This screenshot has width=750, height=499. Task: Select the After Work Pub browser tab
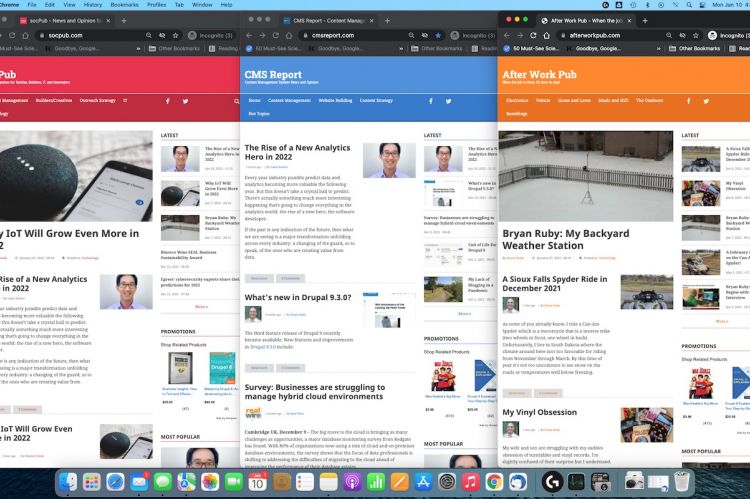point(586,21)
